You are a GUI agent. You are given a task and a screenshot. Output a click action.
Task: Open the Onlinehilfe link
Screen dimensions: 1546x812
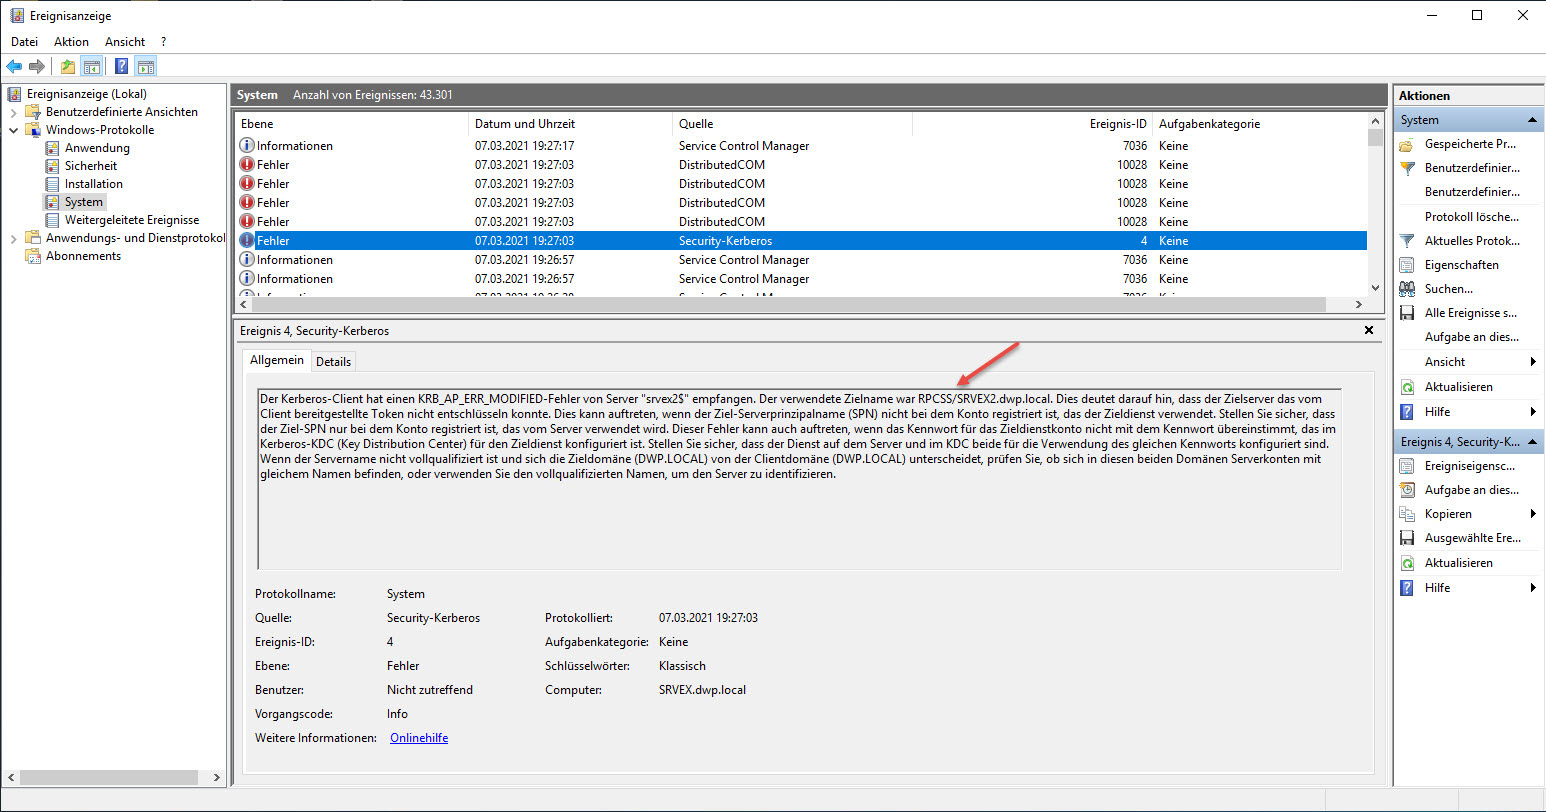click(418, 738)
